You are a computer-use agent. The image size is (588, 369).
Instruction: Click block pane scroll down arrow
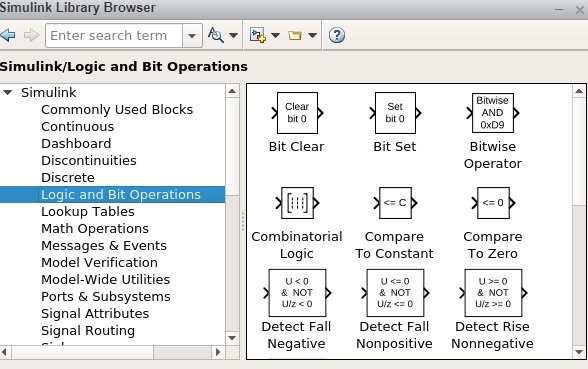(579, 352)
